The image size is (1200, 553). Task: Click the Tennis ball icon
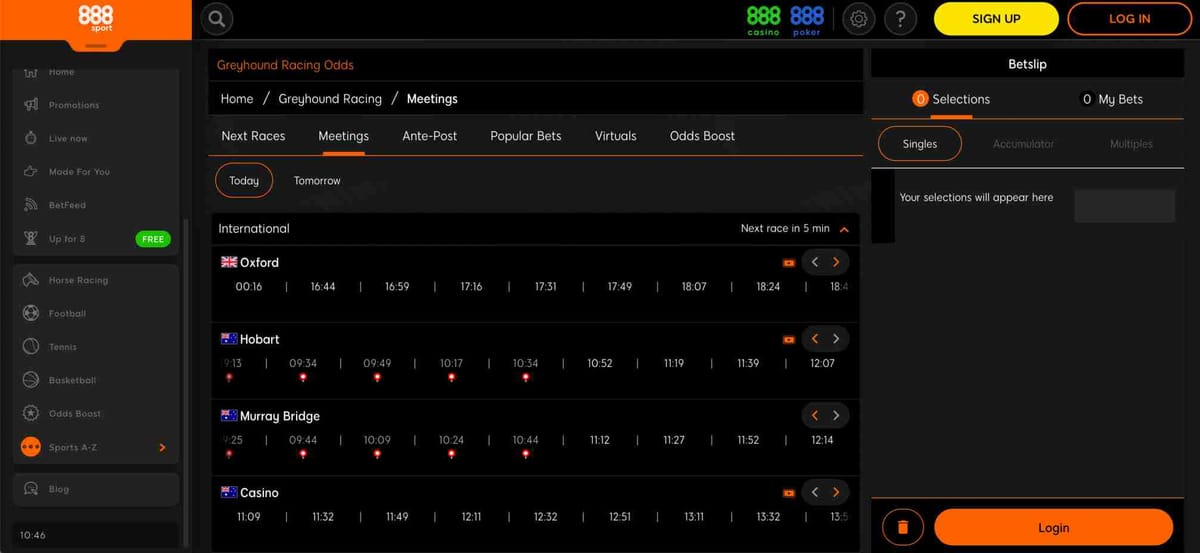31,347
